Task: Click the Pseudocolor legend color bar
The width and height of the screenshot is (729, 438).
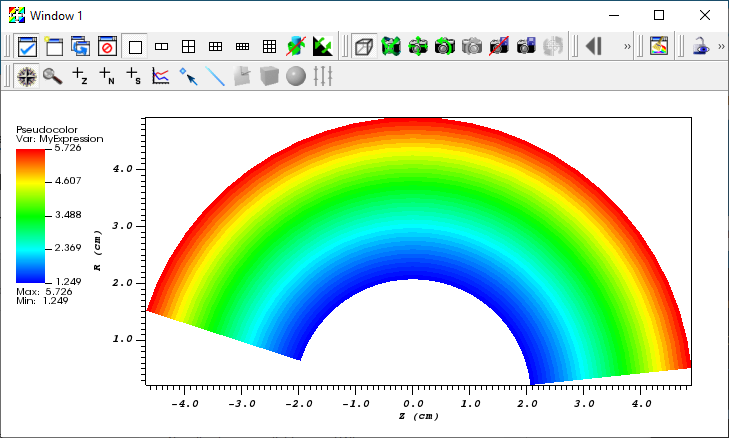Action: 31,216
